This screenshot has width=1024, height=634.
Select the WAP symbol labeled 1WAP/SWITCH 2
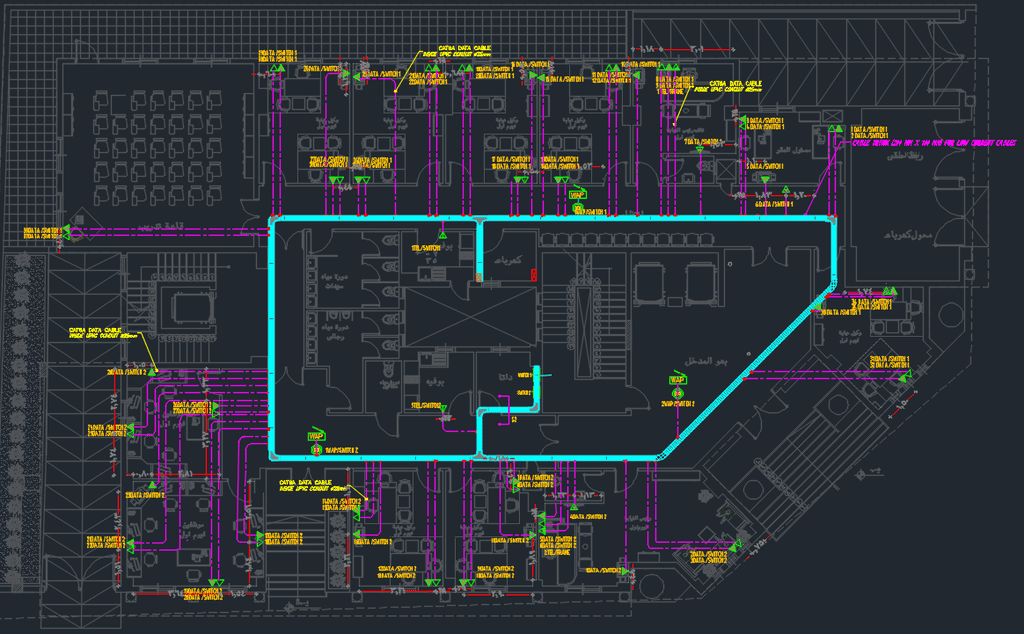click(x=316, y=436)
